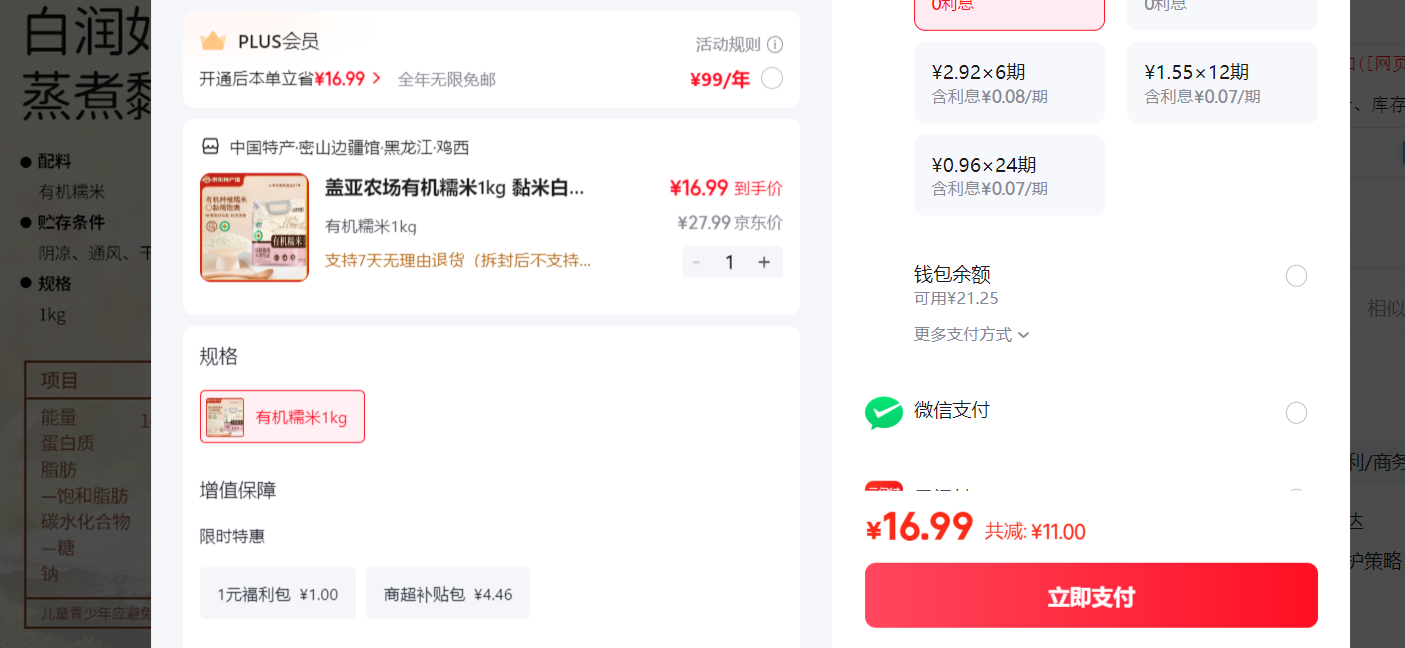The image size is (1405, 648).
Task: Choose the ¥1.55×12期 installment option
Action: click(1222, 83)
